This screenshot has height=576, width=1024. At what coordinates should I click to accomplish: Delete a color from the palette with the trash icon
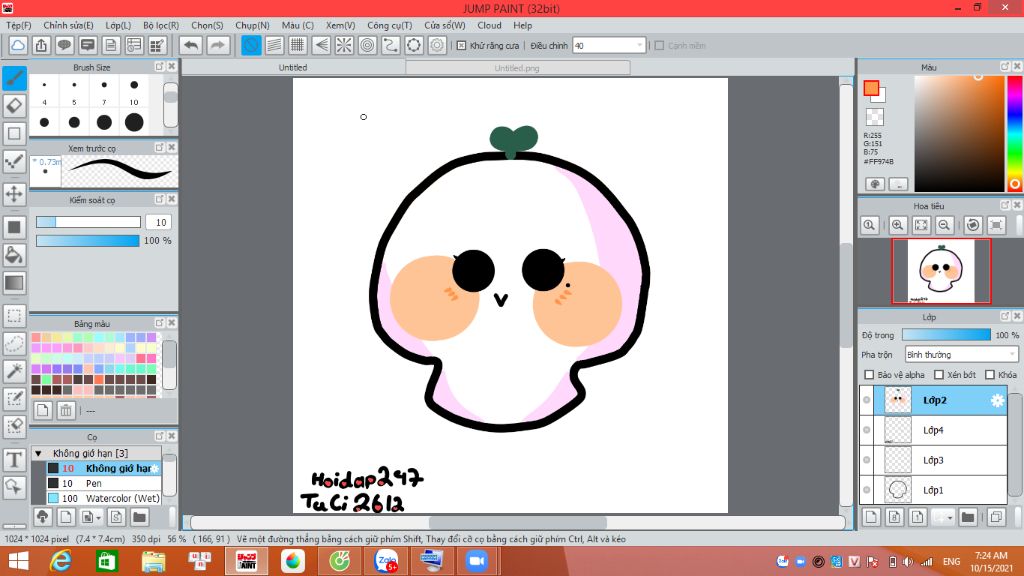click(x=66, y=410)
